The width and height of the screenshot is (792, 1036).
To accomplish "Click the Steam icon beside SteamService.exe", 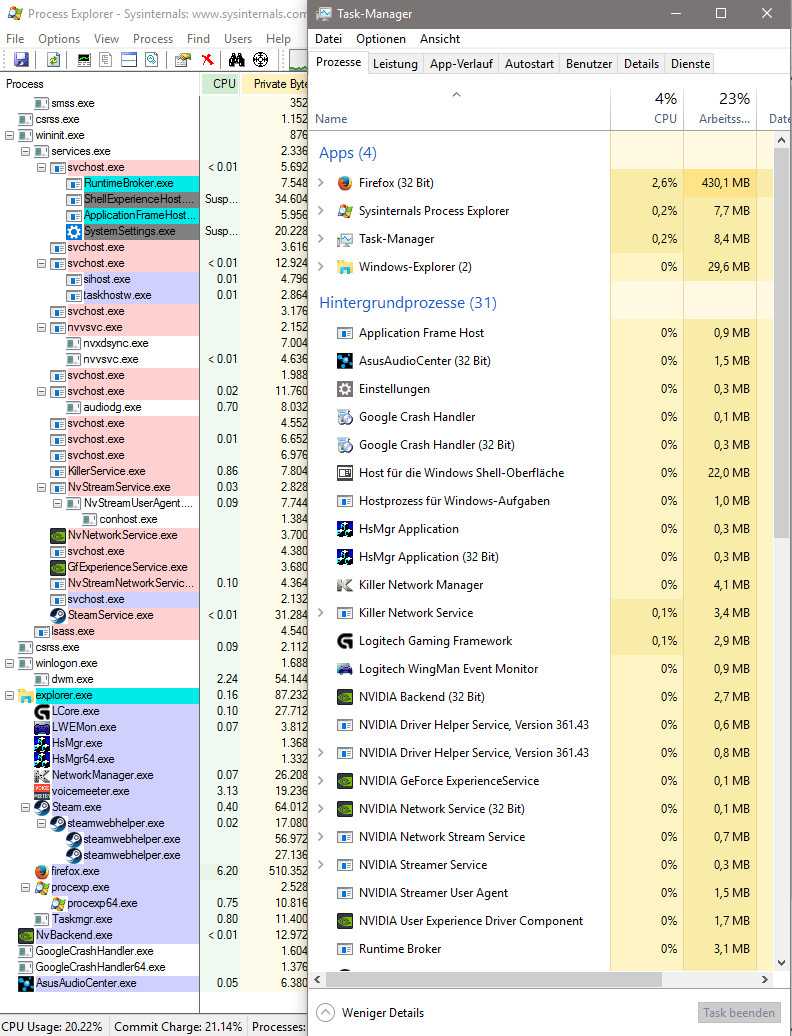I will pyautogui.click(x=57, y=615).
